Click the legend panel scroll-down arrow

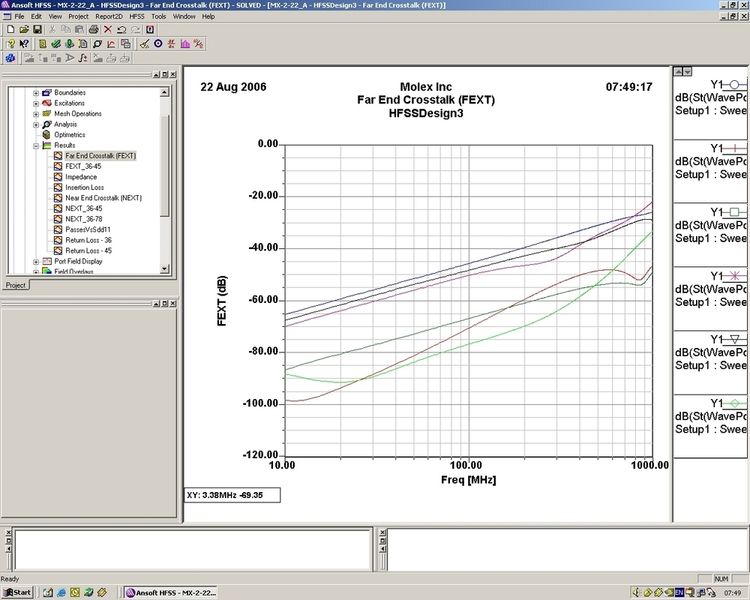pos(687,72)
